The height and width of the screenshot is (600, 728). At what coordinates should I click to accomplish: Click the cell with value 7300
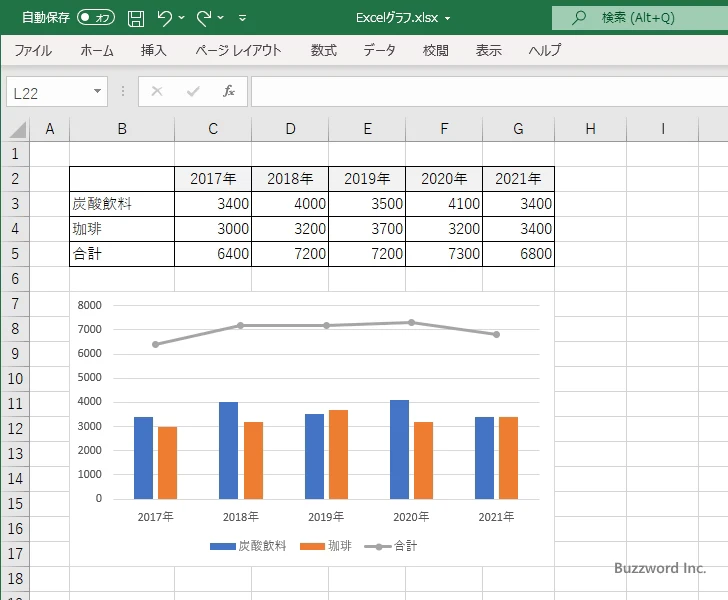click(444, 254)
